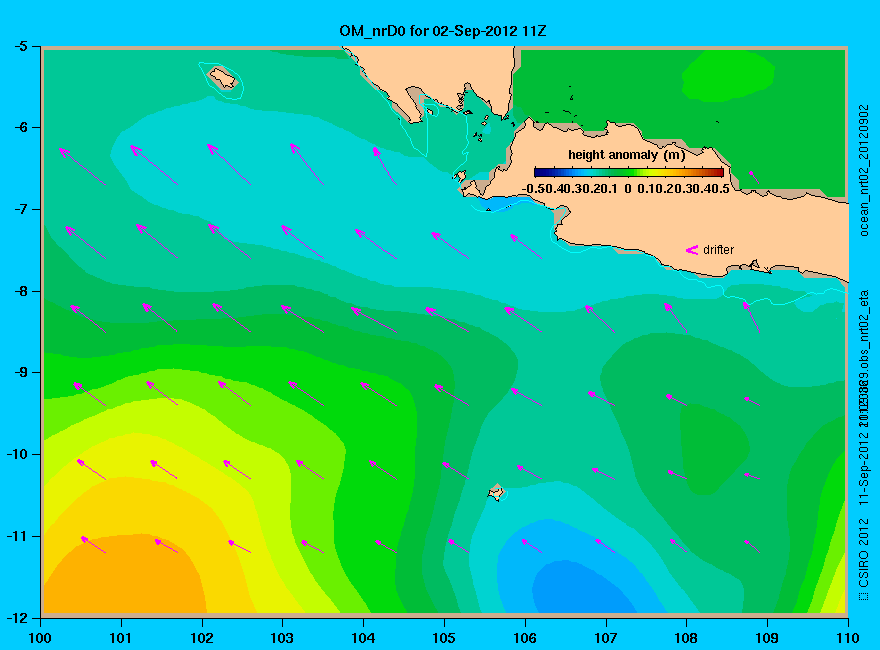
Task: Click the y-axis label "-10"
Action: (x=17, y=454)
